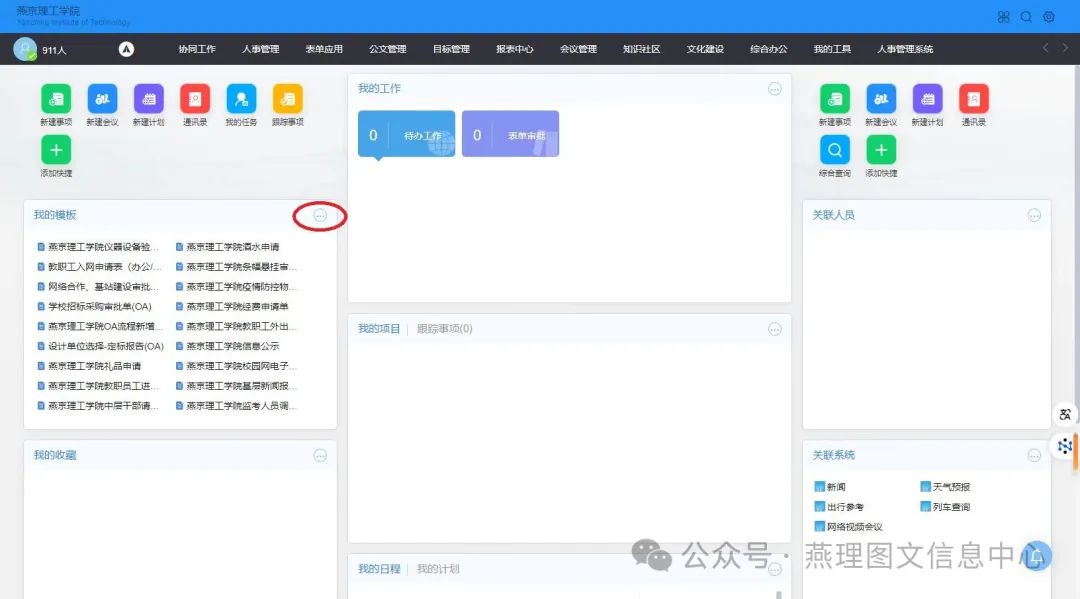
Task: Open the 燕京理工学院礼品申请 template
Action: coord(94,366)
